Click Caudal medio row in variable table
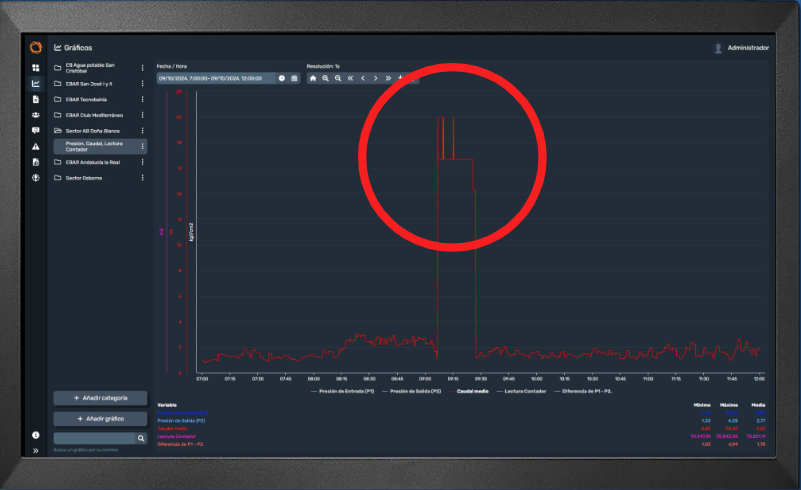This screenshot has height=490, width=801. (x=461, y=429)
